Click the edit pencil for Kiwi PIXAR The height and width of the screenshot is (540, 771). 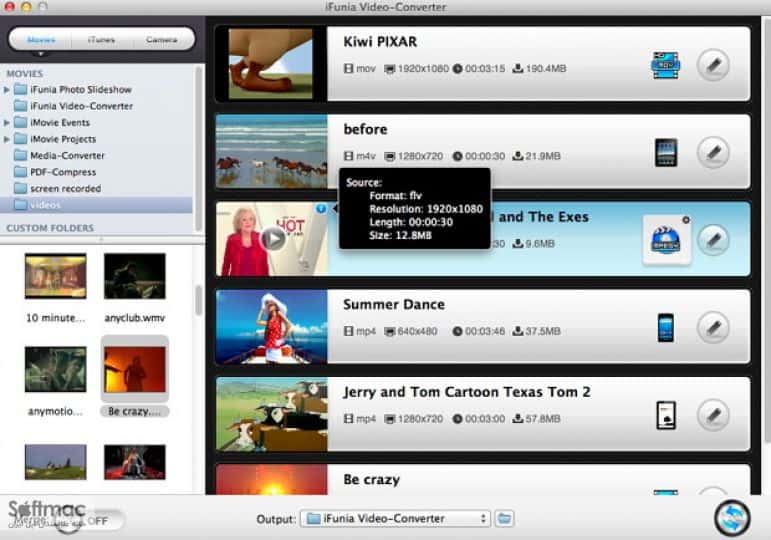point(713,64)
